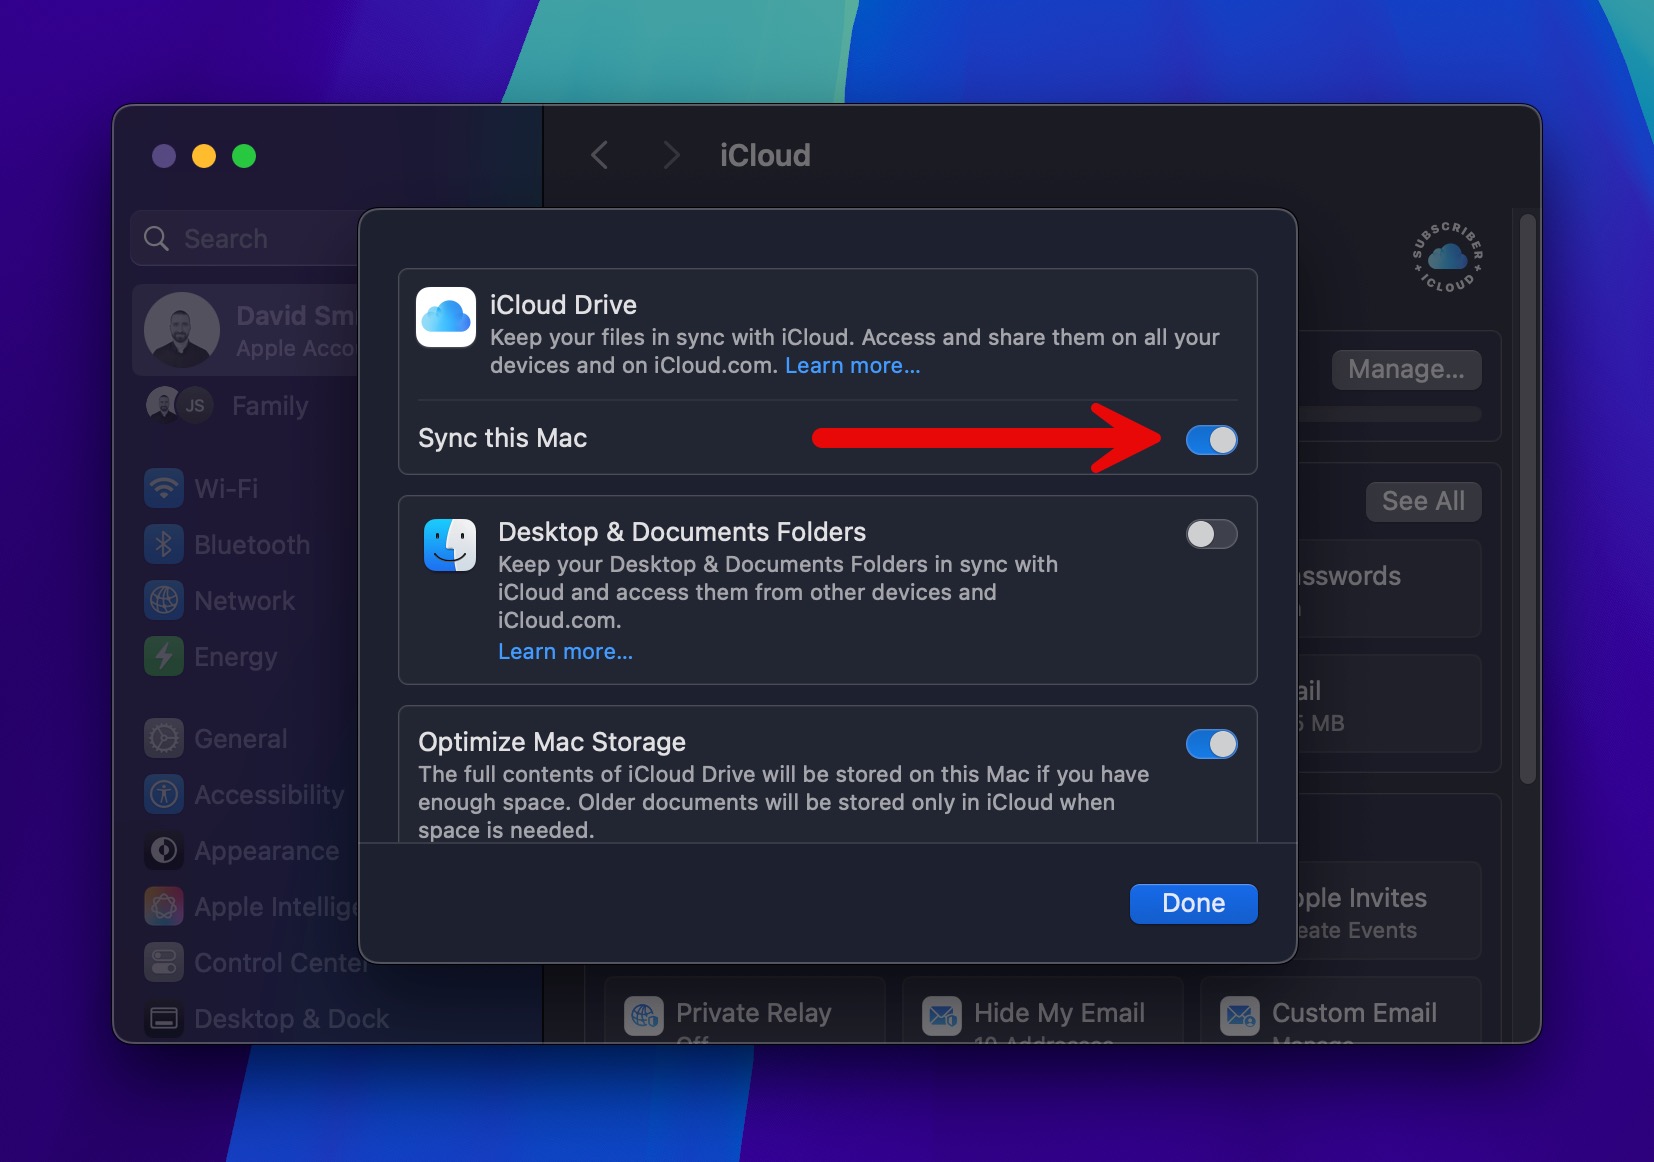The image size is (1654, 1162).
Task: Click the iCloud Drive cloud icon
Action: pyautogui.click(x=446, y=317)
